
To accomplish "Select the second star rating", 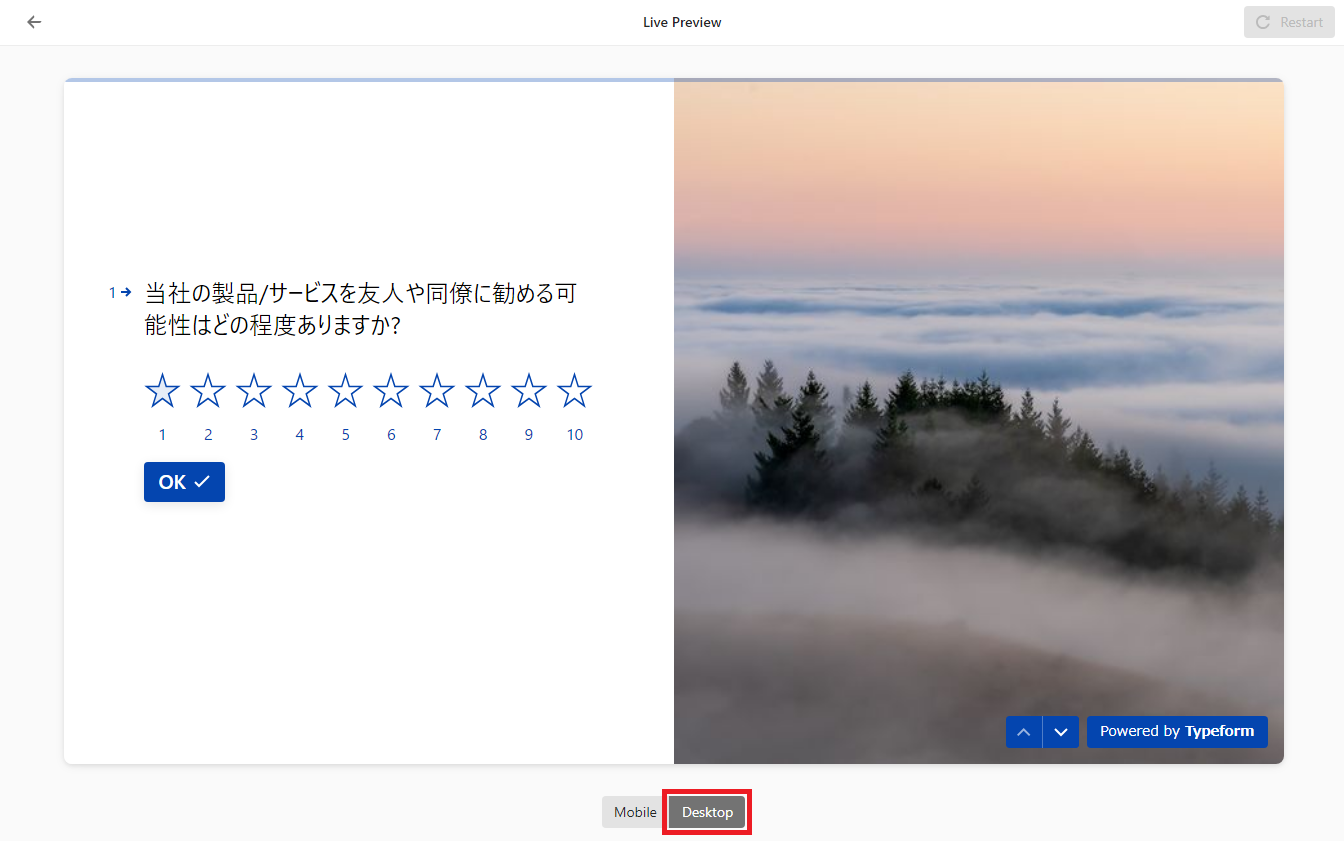I will coord(208,391).
